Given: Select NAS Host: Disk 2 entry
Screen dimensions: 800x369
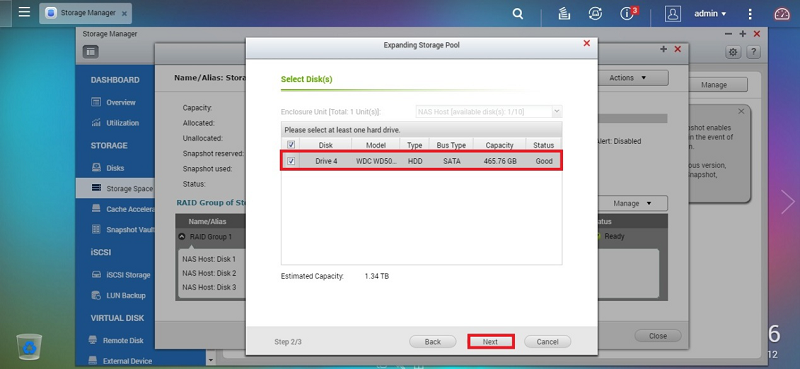Looking at the screenshot, I should pos(209,273).
